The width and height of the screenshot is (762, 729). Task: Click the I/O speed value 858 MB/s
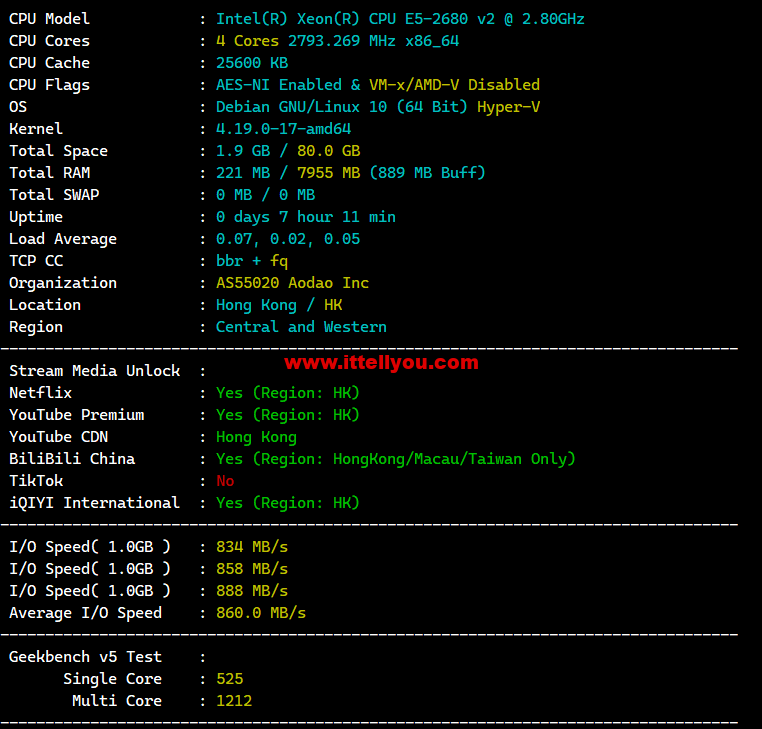[x=252, y=569]
